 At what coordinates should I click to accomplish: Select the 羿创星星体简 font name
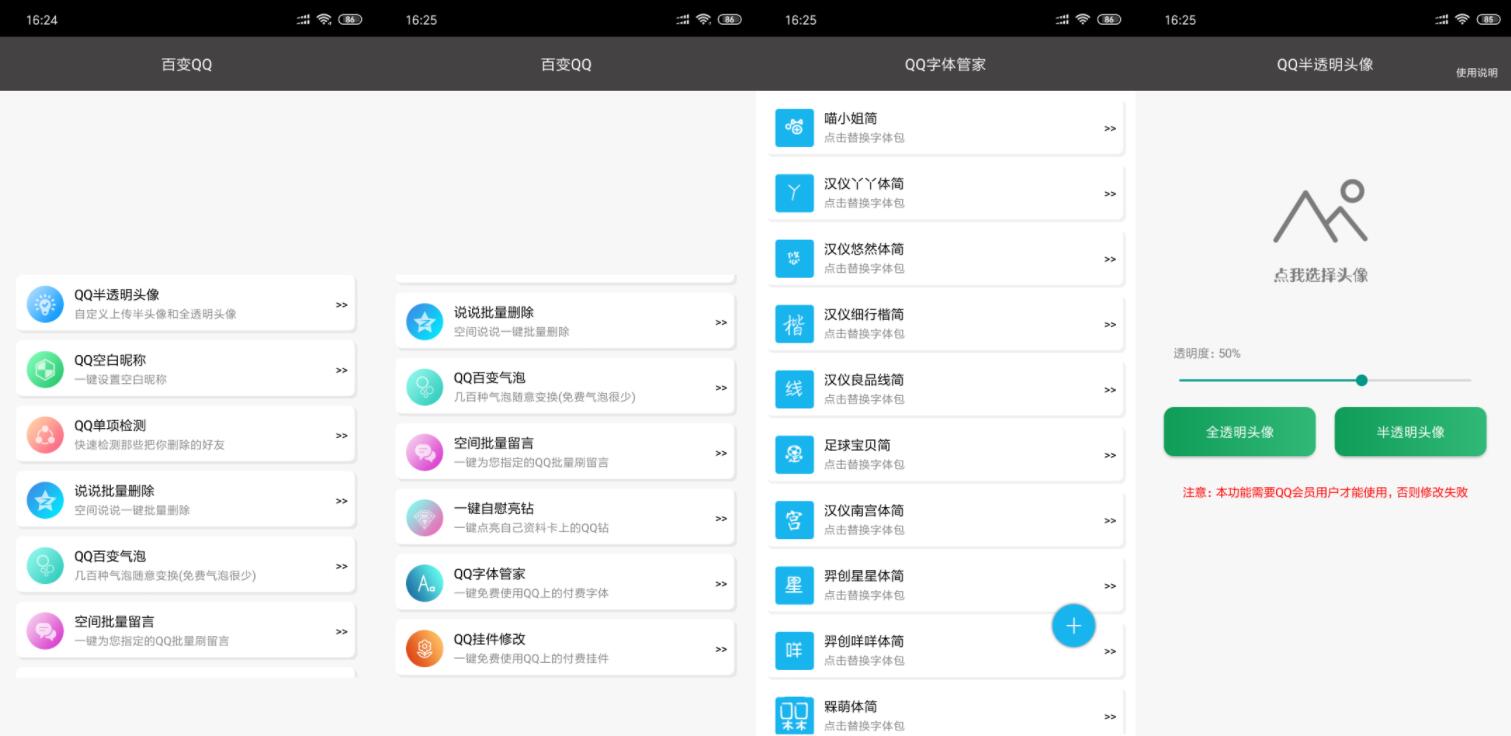(x=864, y=576)
